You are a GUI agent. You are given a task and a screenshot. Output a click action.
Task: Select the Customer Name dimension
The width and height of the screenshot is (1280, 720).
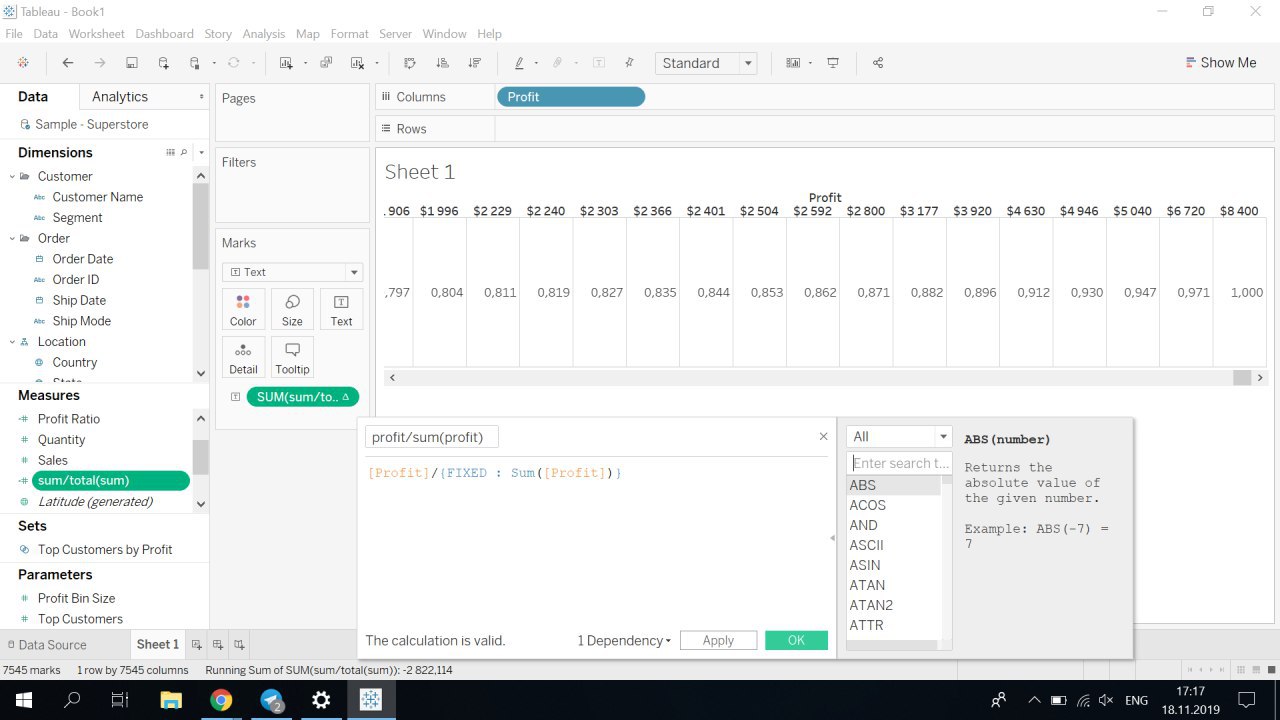97,197
